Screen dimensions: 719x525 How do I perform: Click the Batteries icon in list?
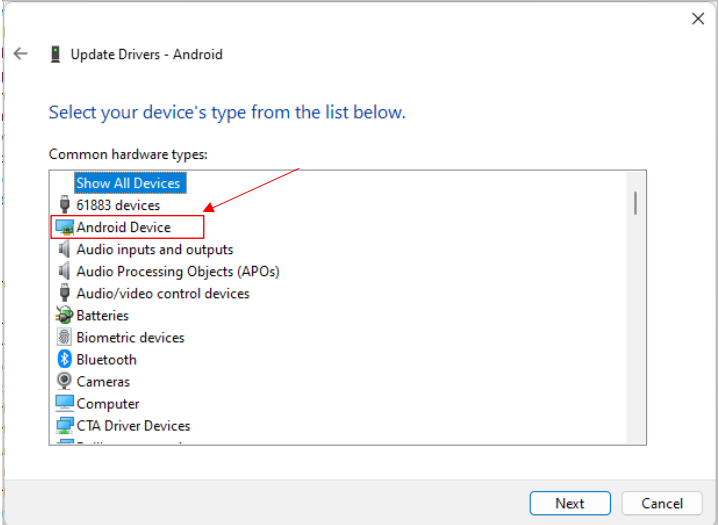(x=65, y=315)
